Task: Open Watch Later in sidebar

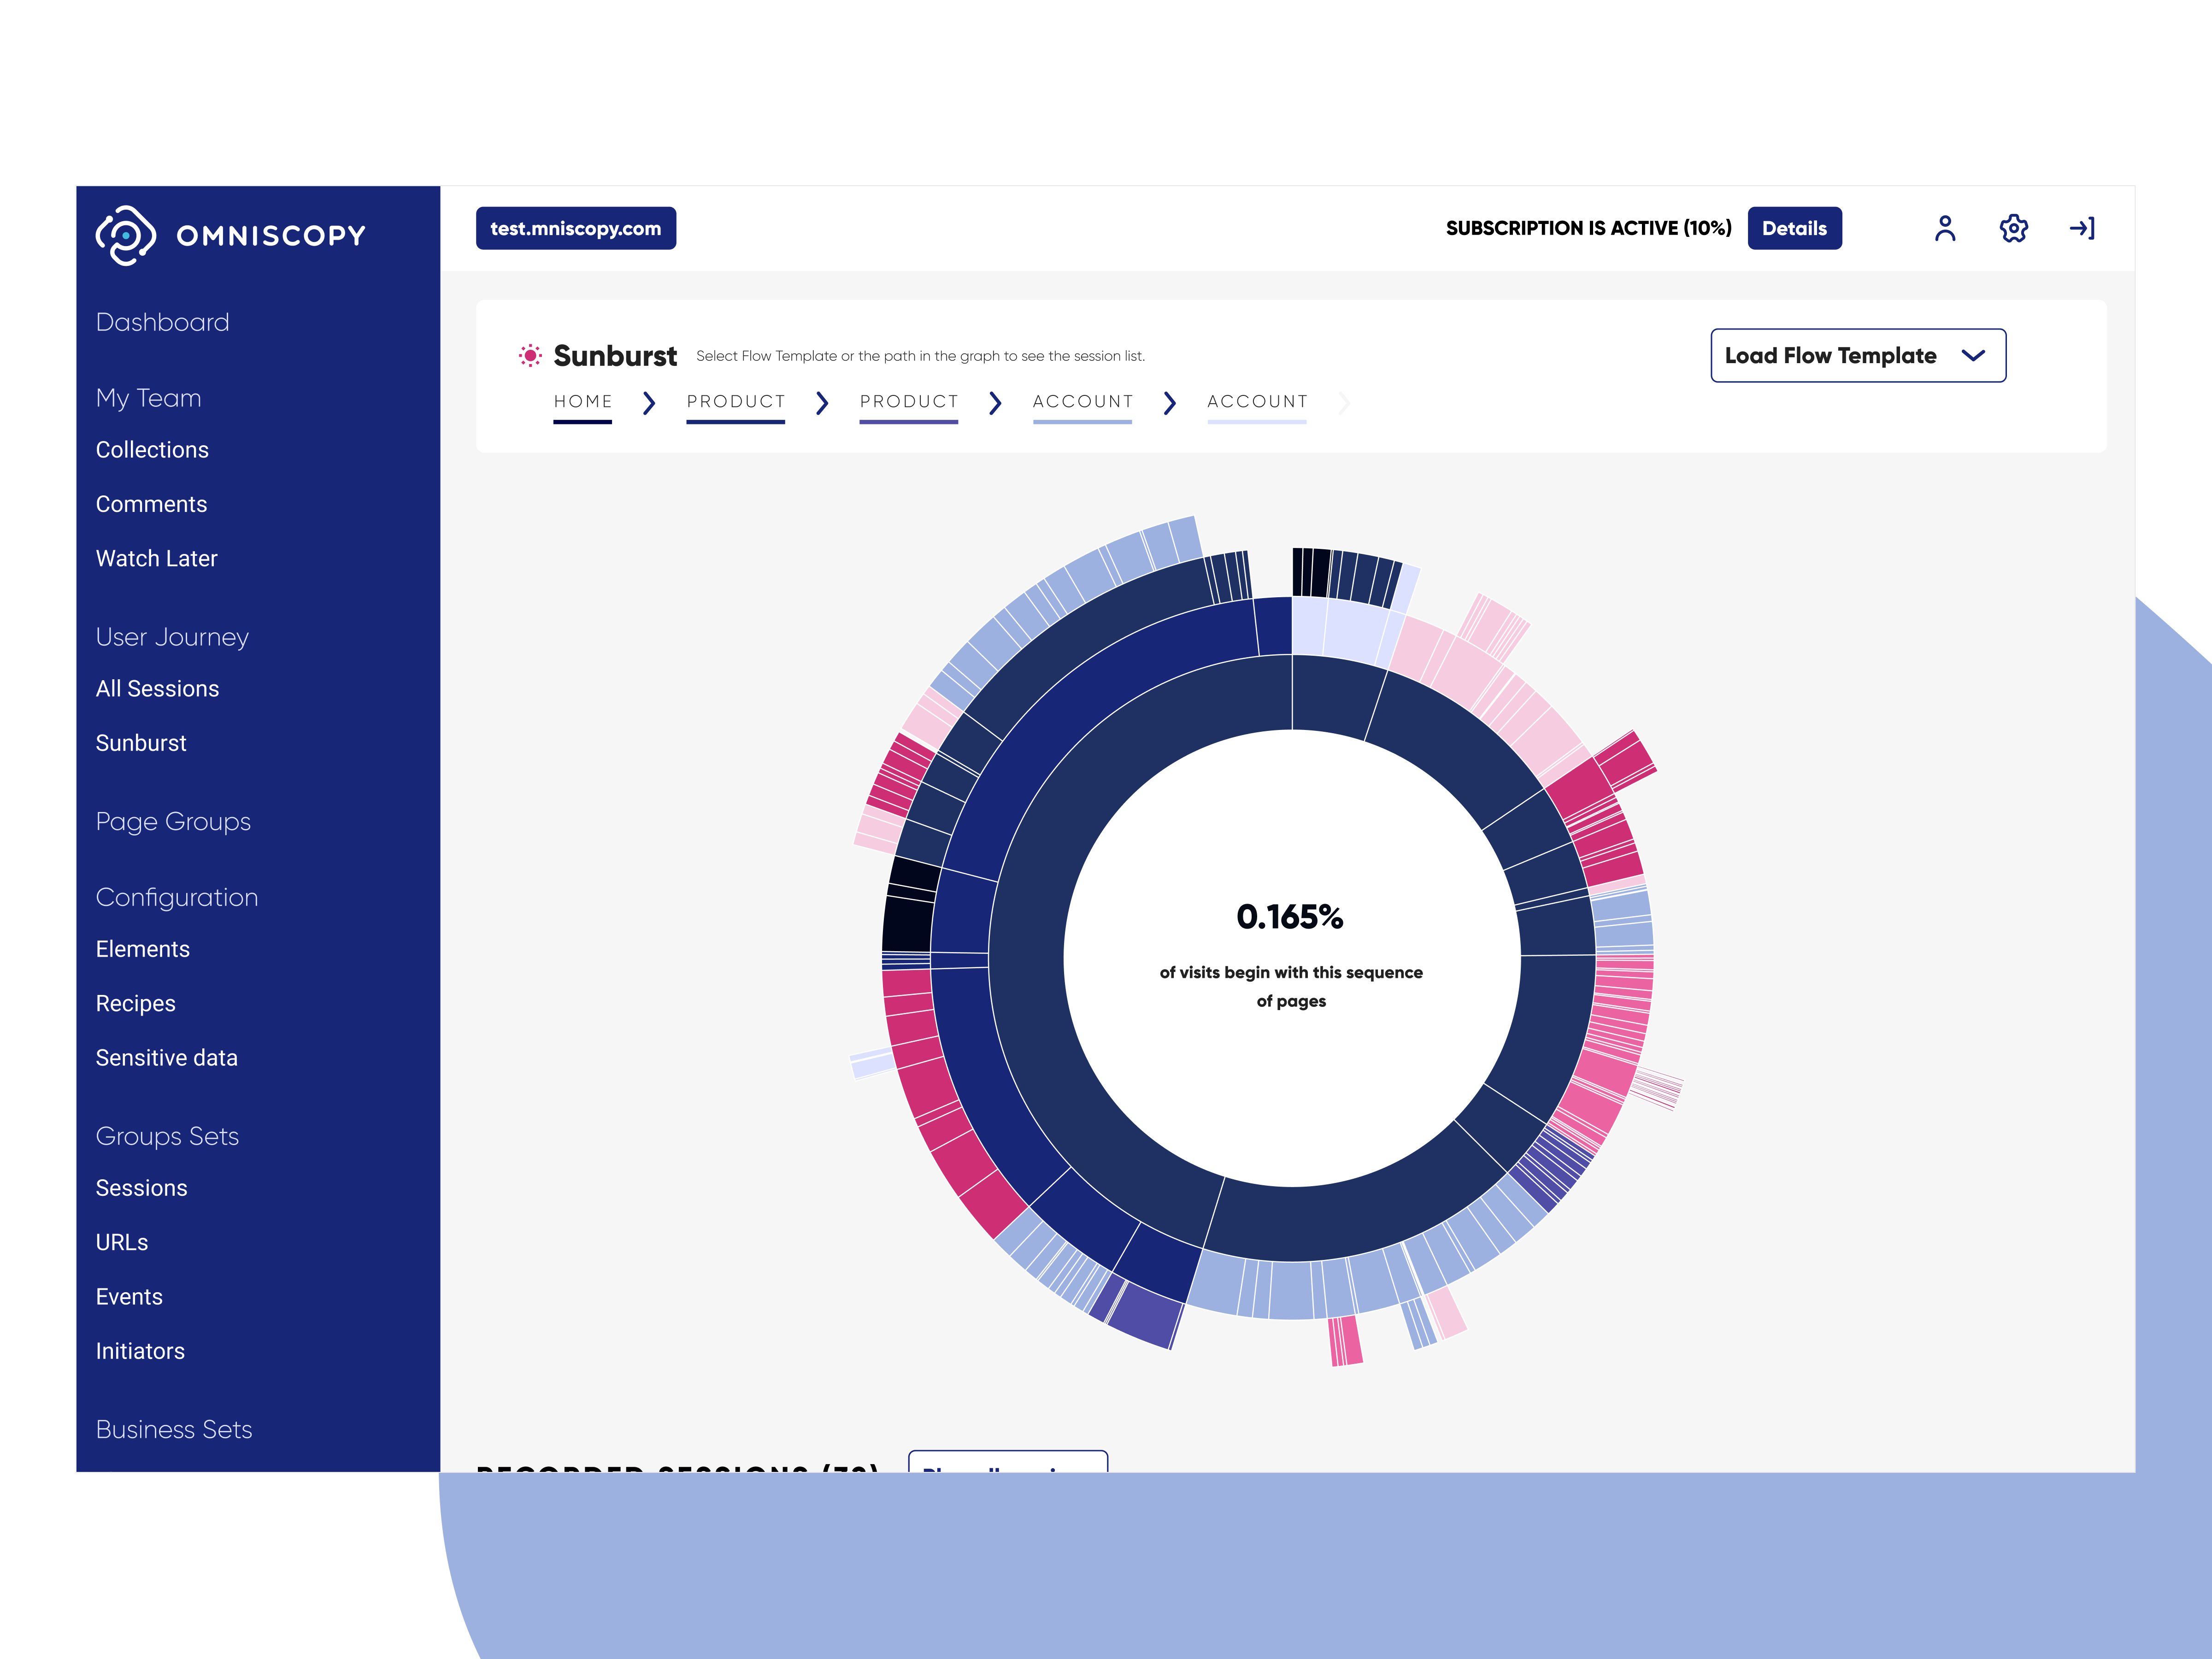Action: pos(156,558)
